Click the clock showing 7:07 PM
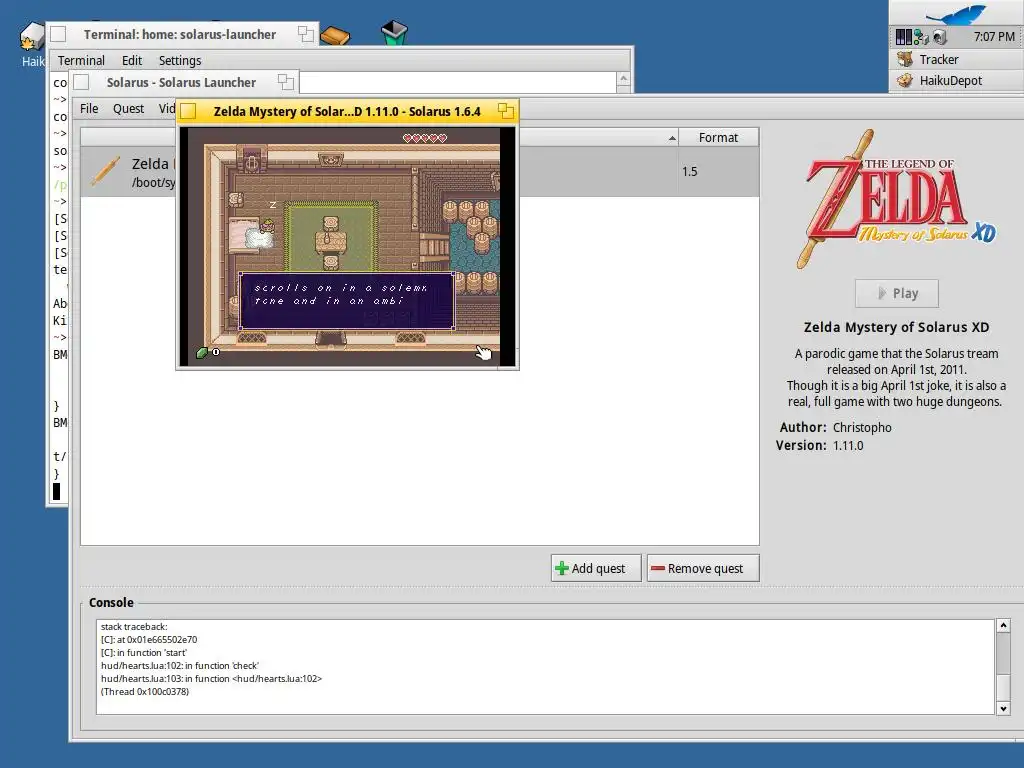 [994, 37]
